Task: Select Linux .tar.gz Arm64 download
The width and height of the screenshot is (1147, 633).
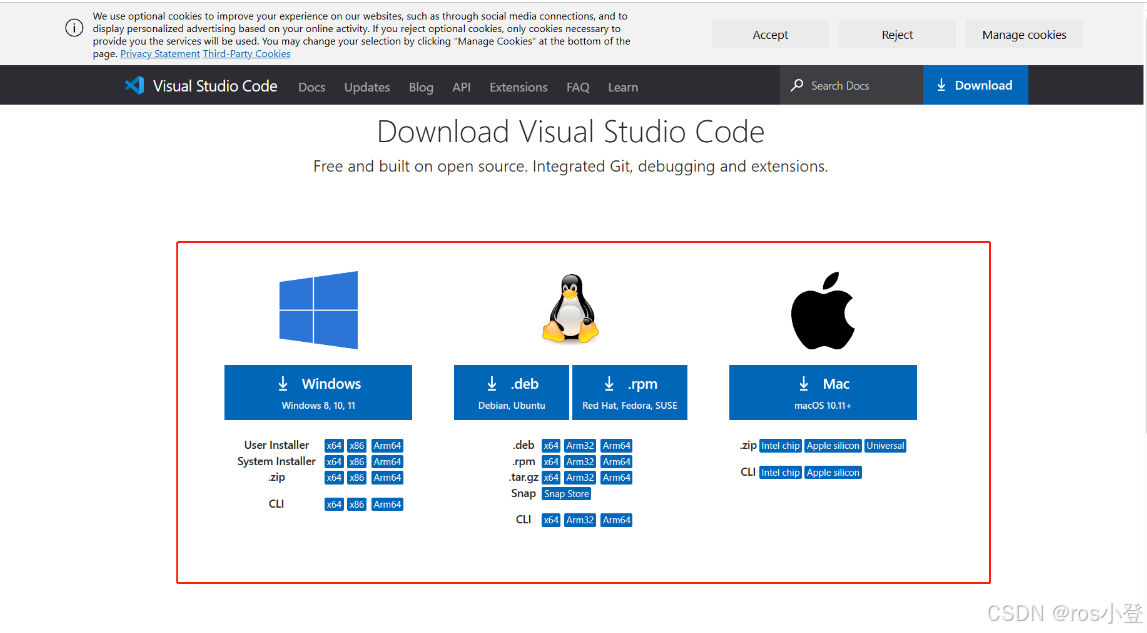Action: pos(617,478)
